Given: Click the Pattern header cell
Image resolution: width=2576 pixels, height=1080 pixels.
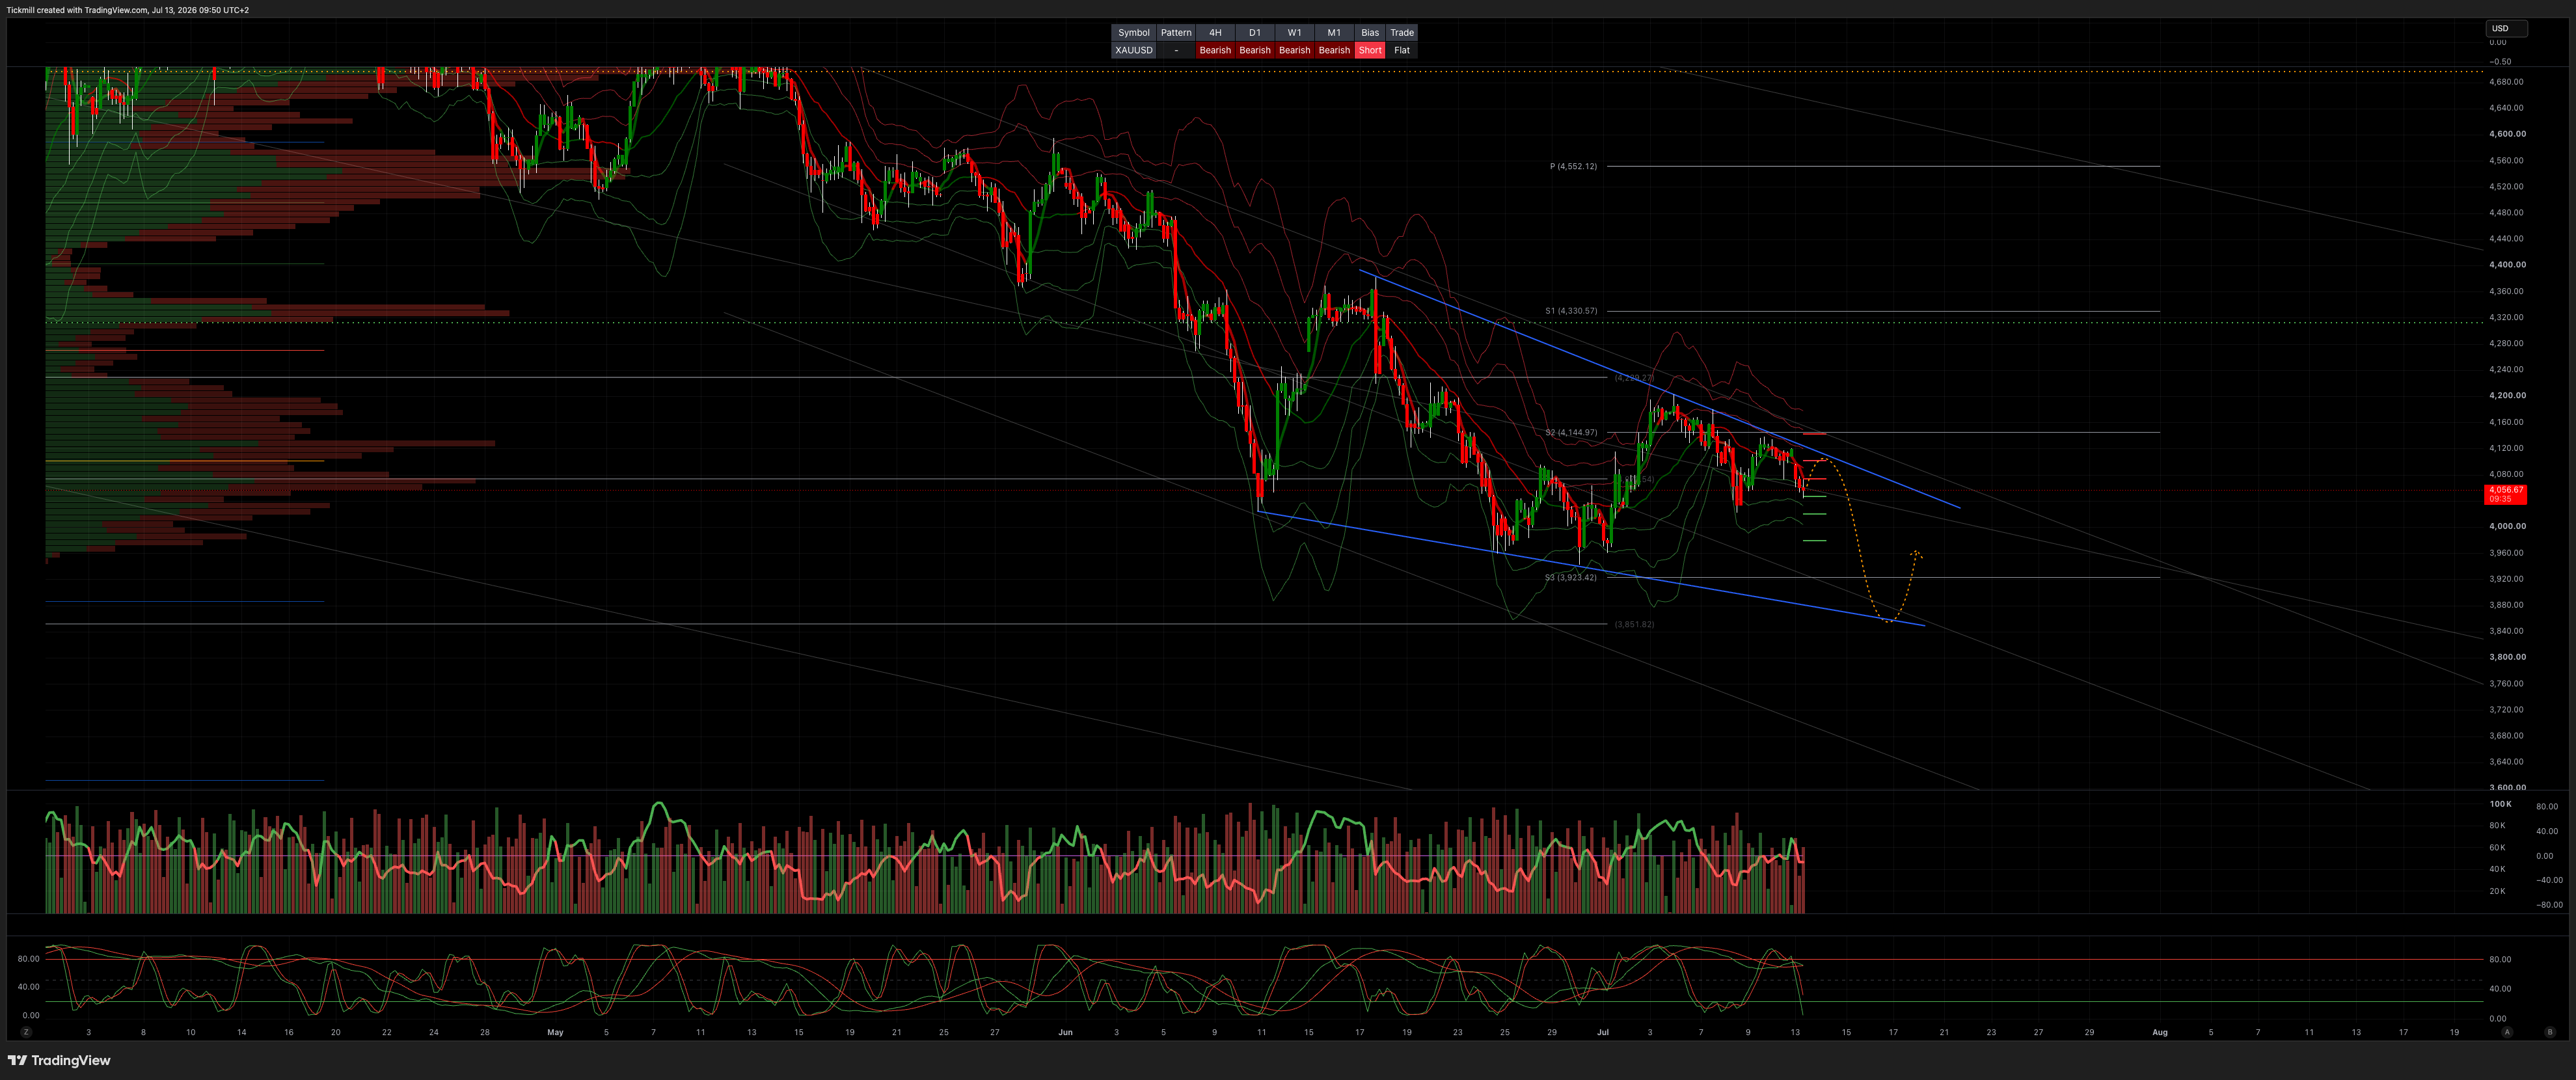Looking at the screenshot, I should click(x=1176, y=33).
